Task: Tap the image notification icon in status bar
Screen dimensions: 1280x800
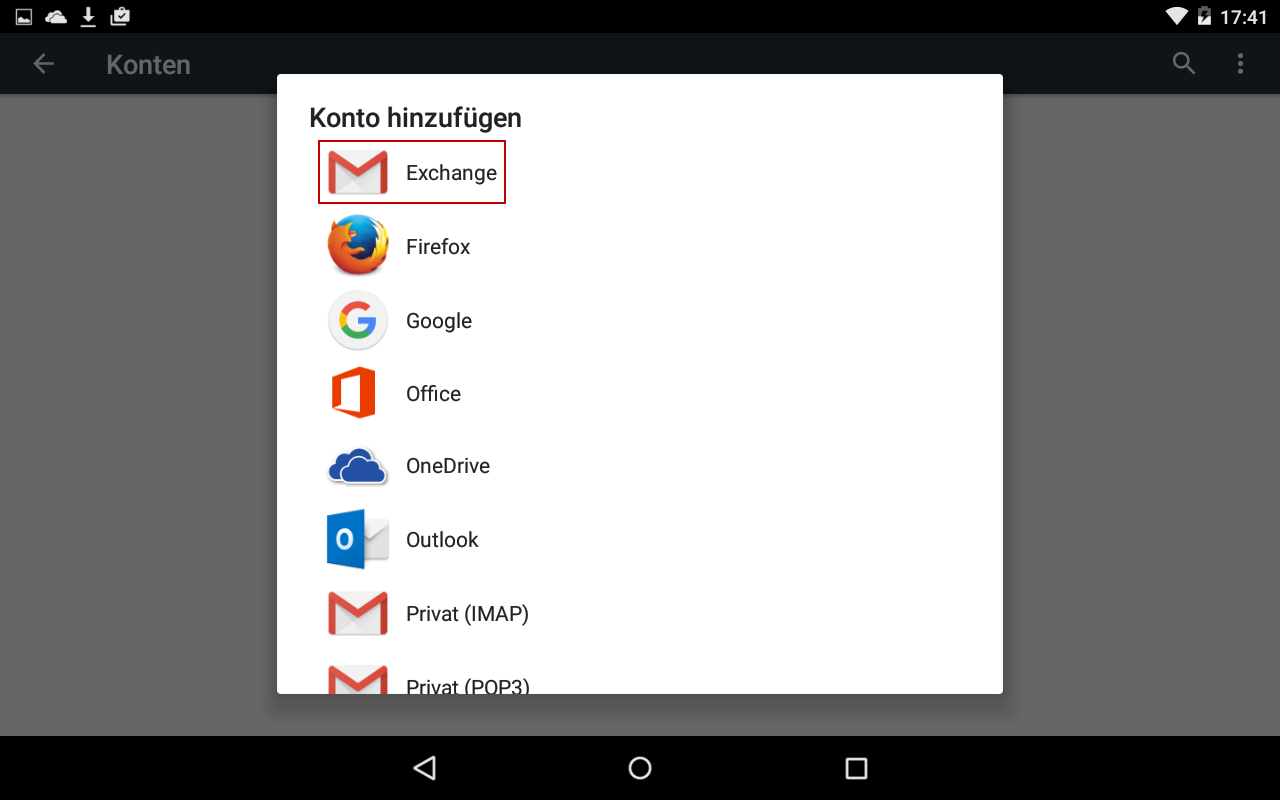Action: click(x=24, y=16)
